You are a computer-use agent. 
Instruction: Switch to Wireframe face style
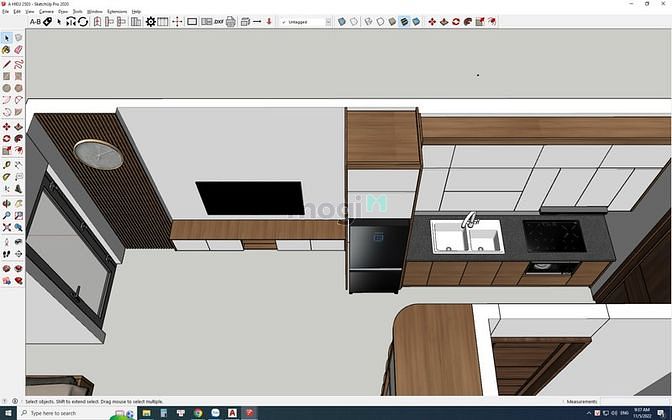click(x=368, y=21)
